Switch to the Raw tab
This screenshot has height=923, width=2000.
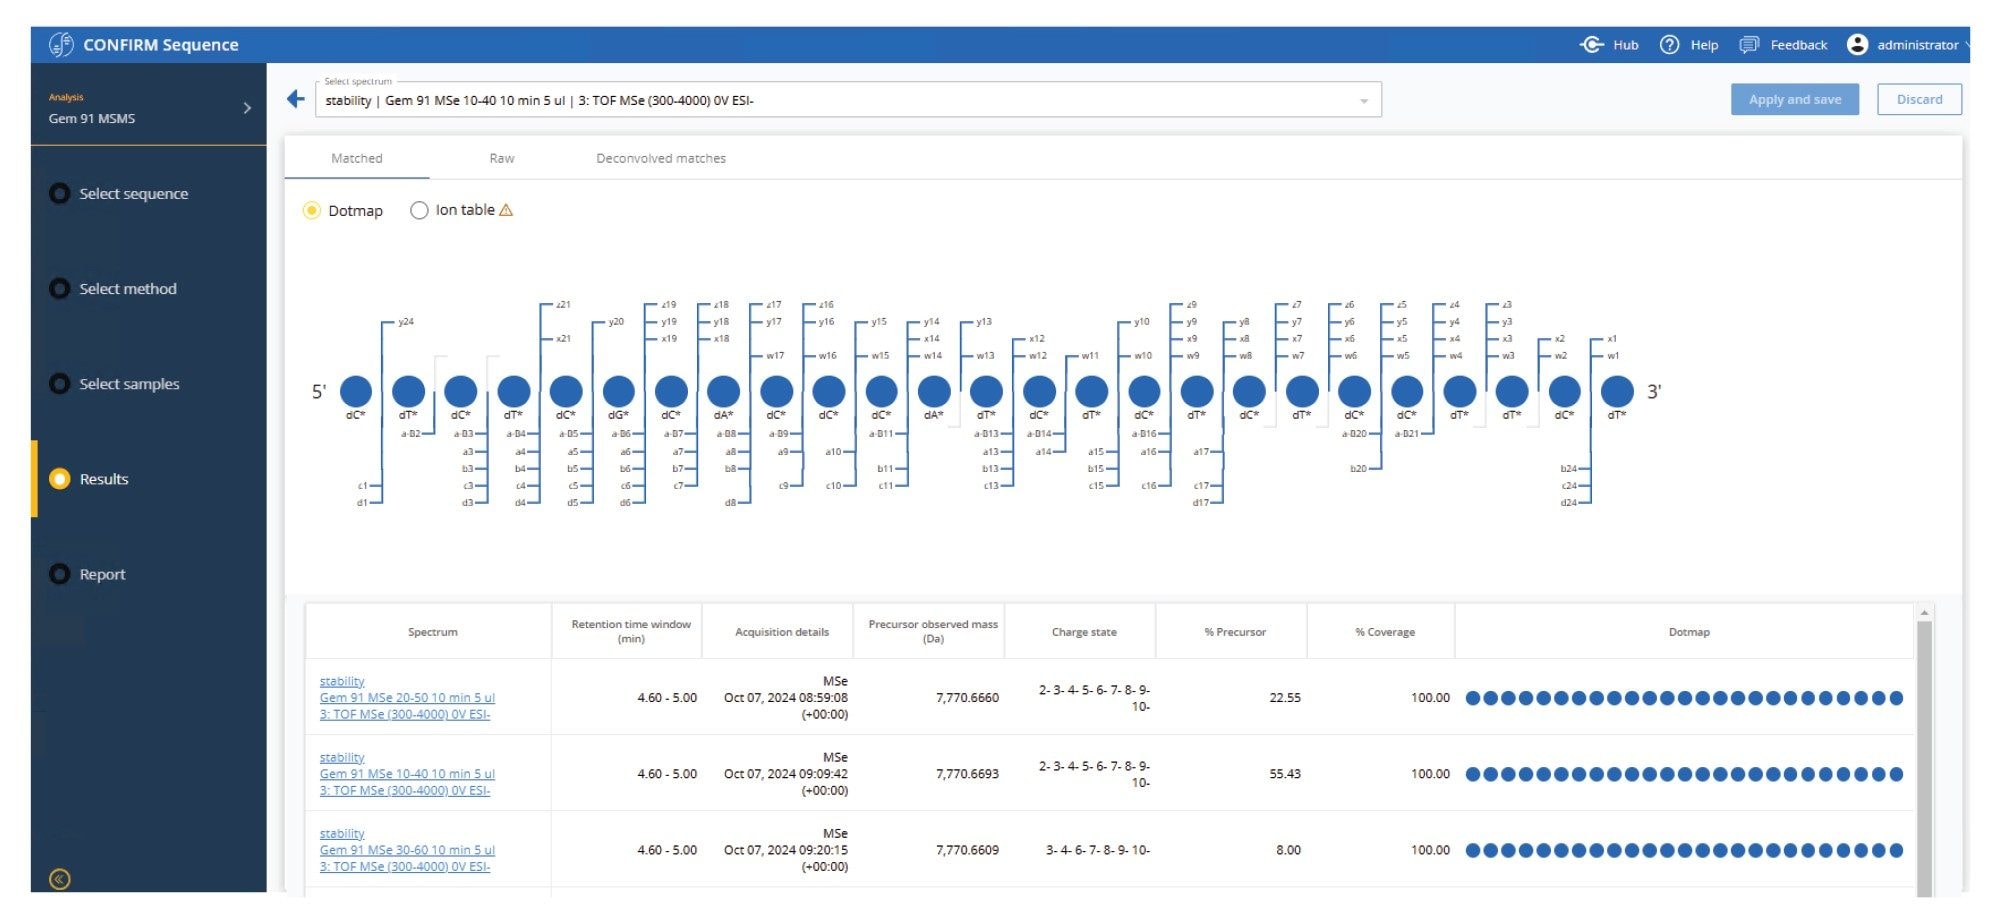502,158
